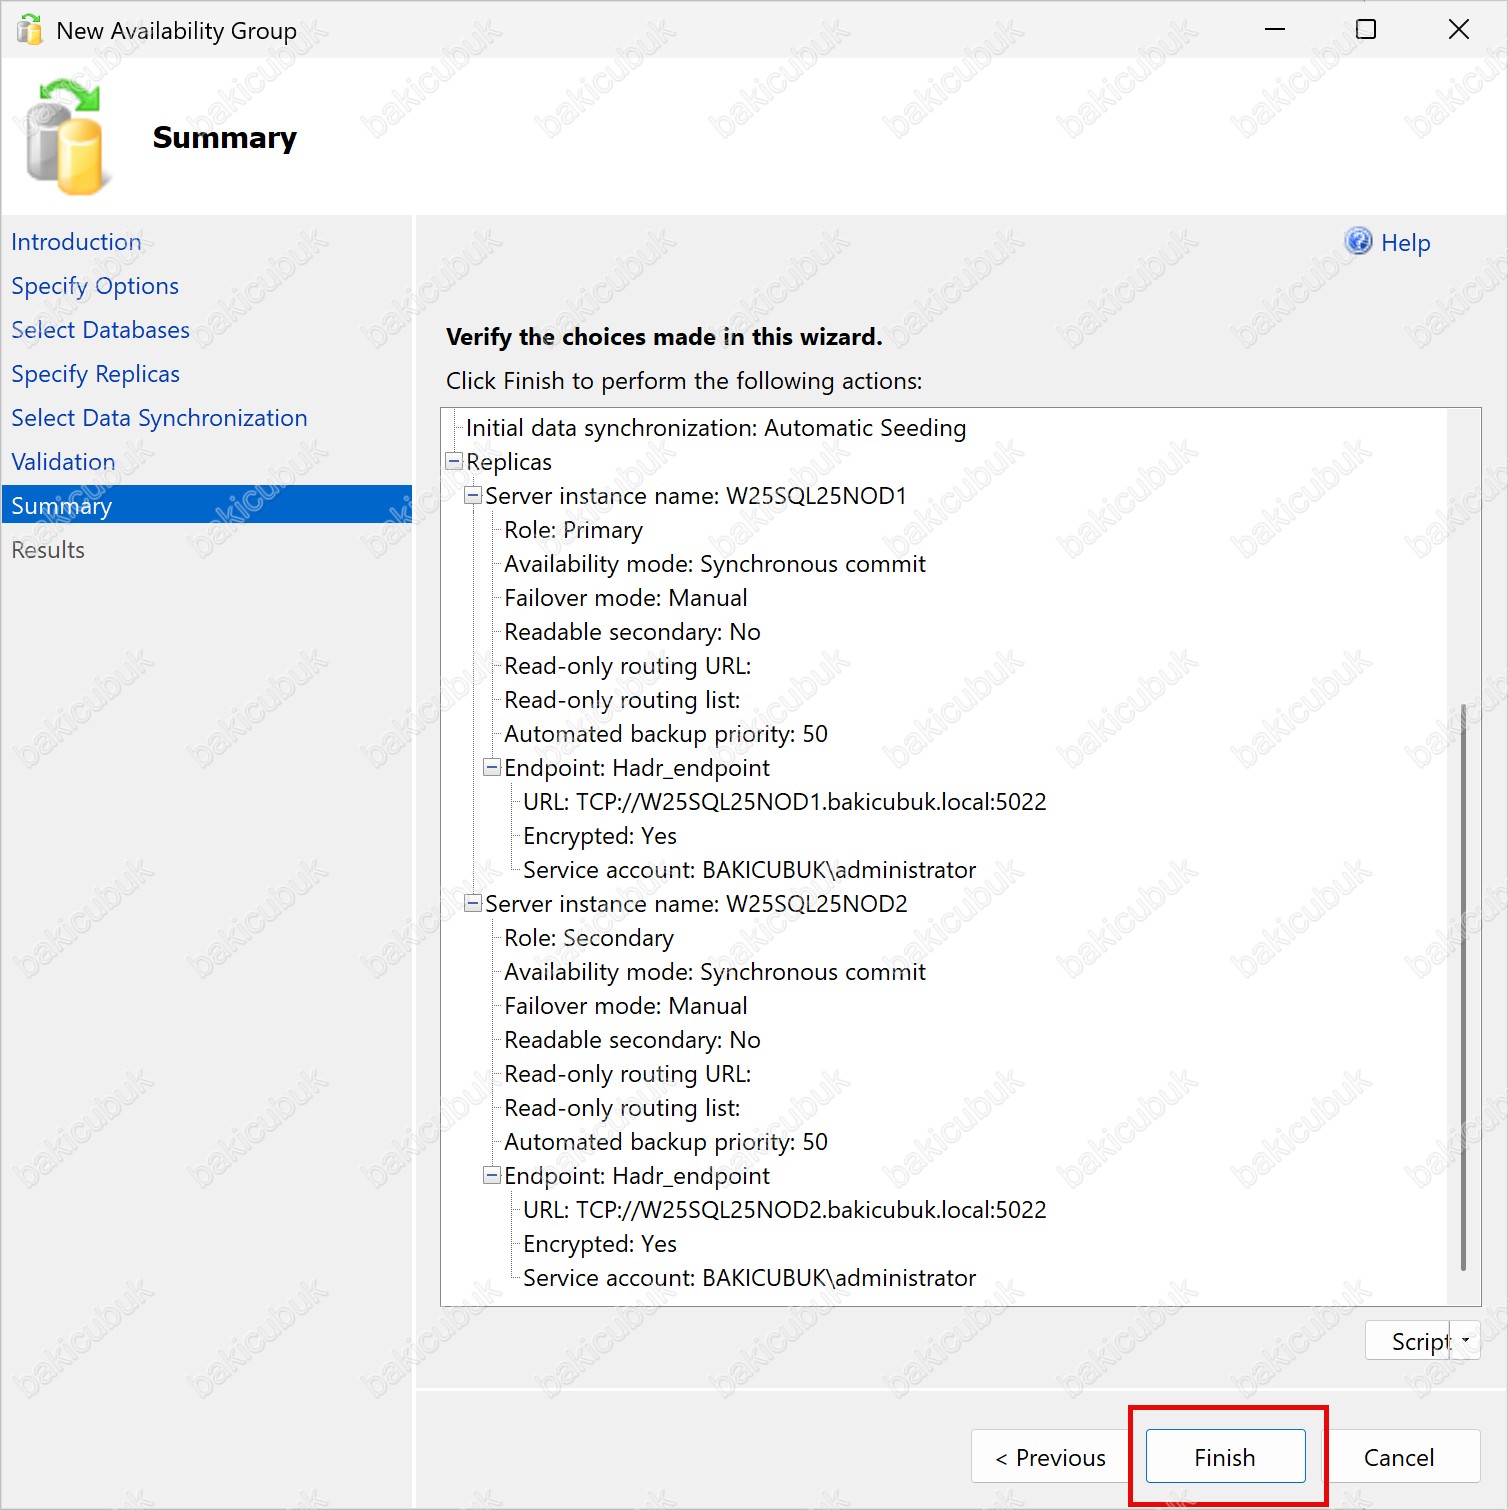Open the Script dropdown arrow

pyautogui.click(x=1465, y=1341)
